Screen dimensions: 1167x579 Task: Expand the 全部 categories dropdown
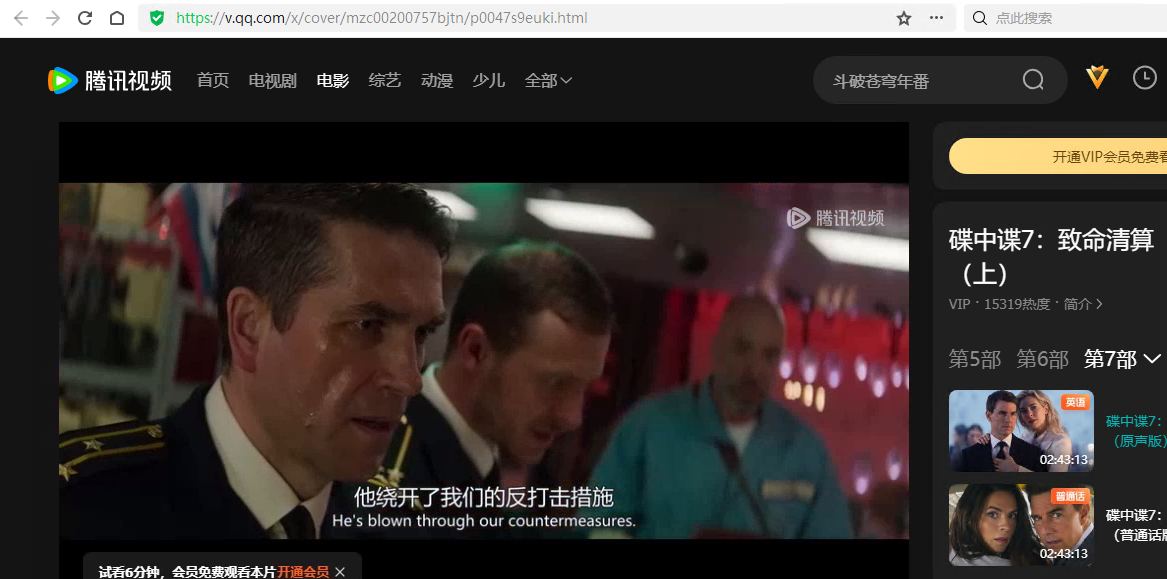[x=549, y=80]
